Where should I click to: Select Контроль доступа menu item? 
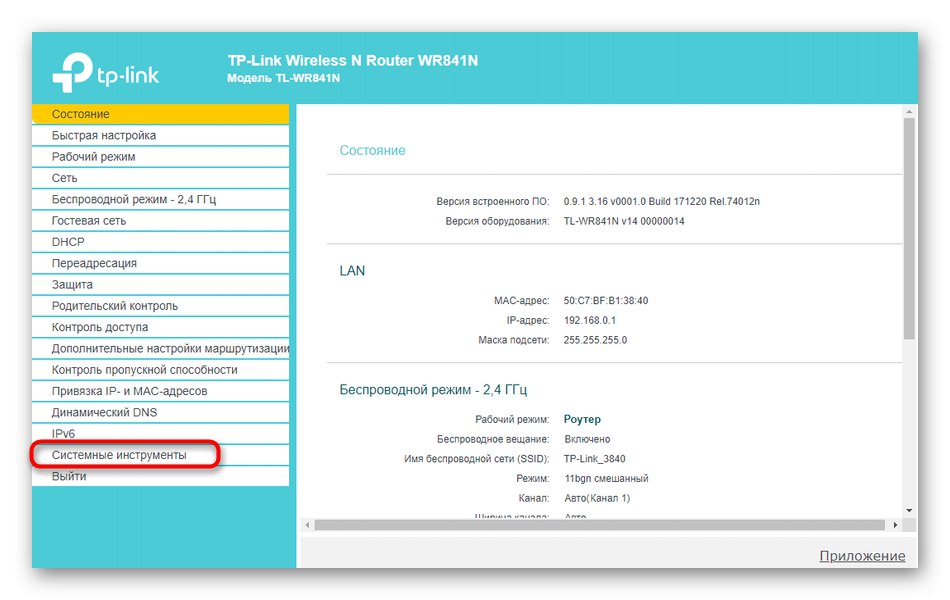click(x=161, y=327)
